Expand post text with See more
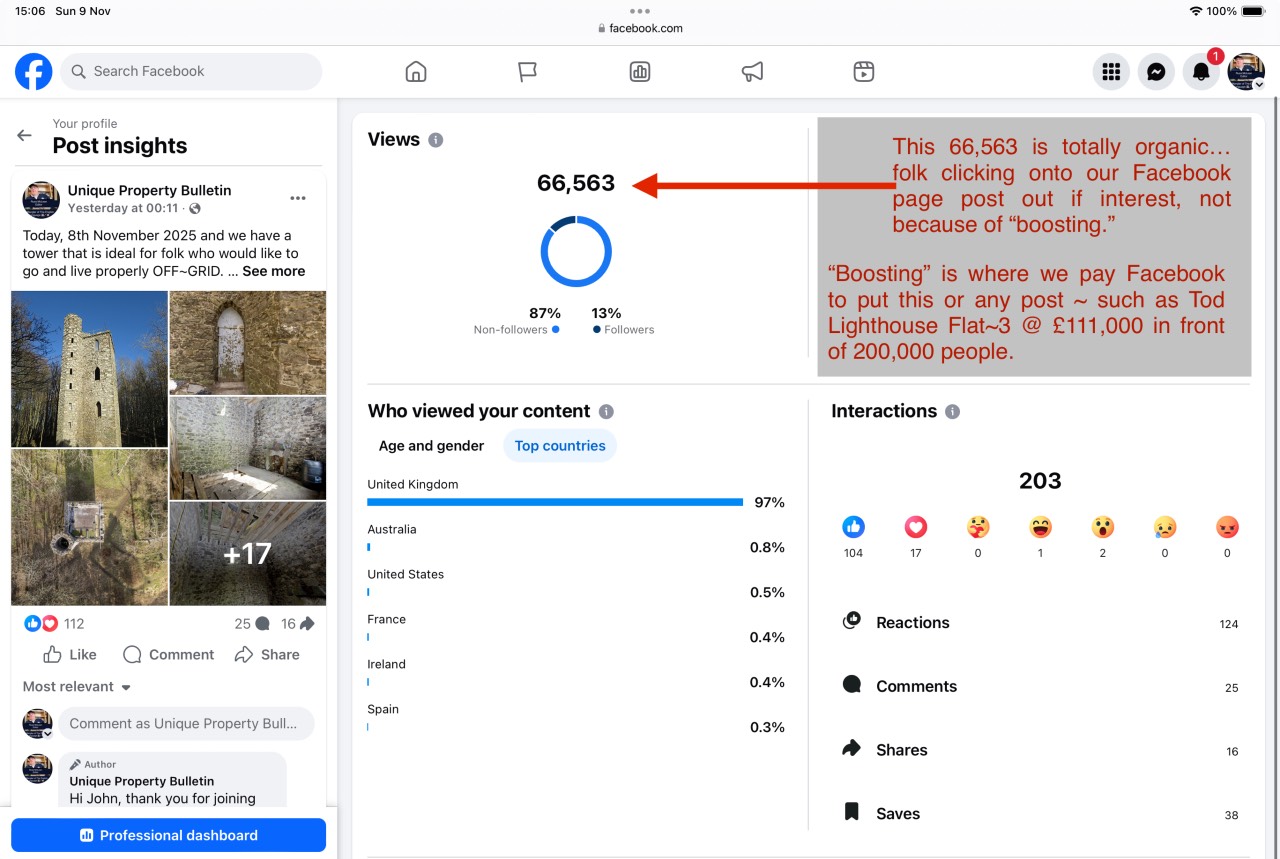This screenshot has height=859, width=1280. 273,271
